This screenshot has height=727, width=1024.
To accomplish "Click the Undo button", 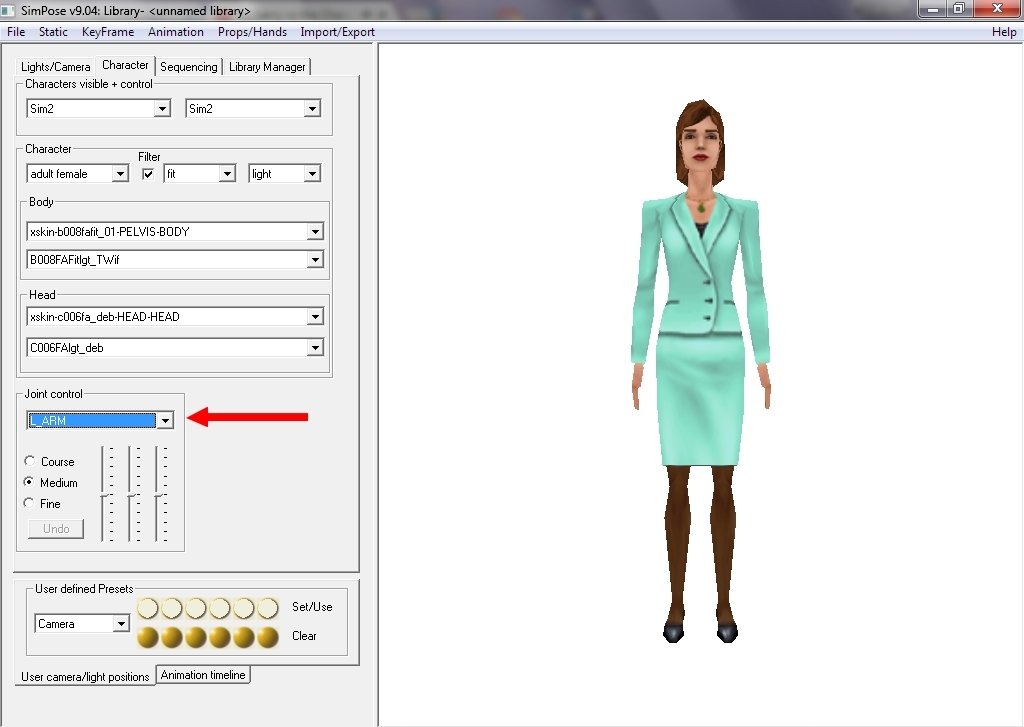I will point(56,529).
